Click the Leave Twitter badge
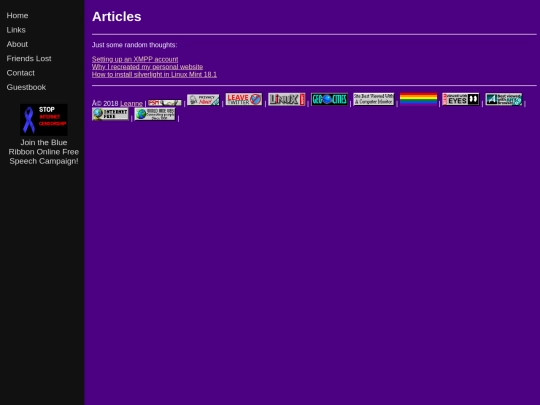This screenshot has height=405, width=540. (244, 99)
